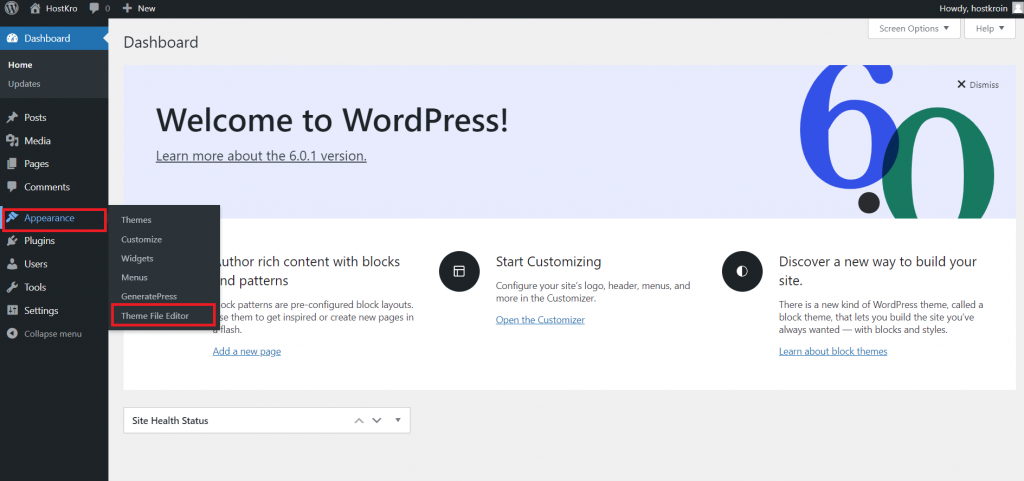Click the Plugins plug icon

coord(12,241)
